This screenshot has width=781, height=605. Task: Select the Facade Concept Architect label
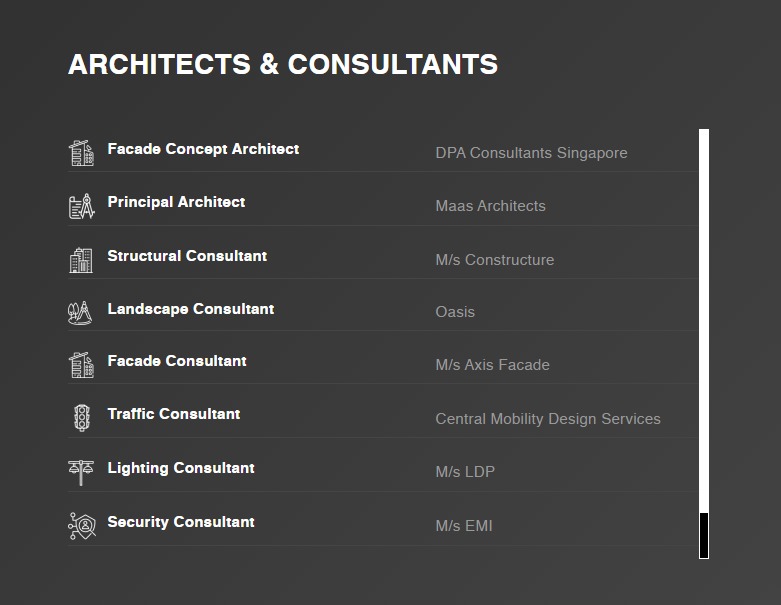[x=203, y=149]
